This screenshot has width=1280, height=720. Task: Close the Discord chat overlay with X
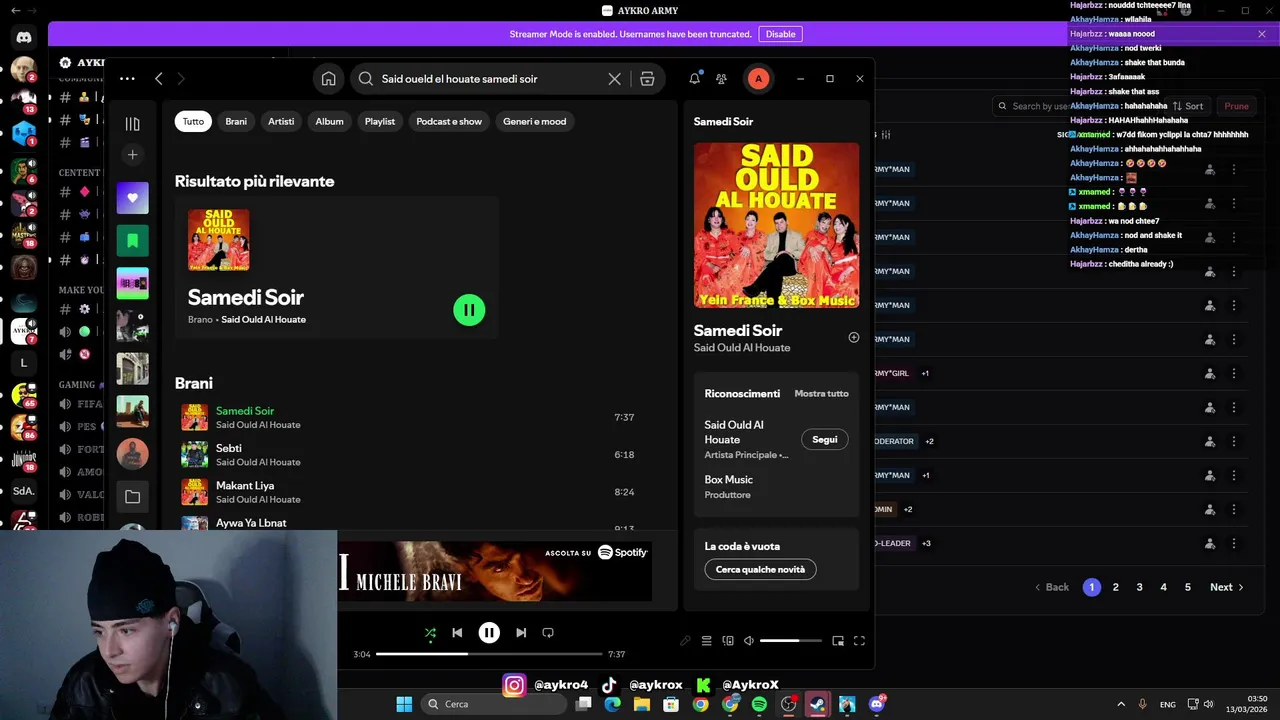click(1262, 34)
